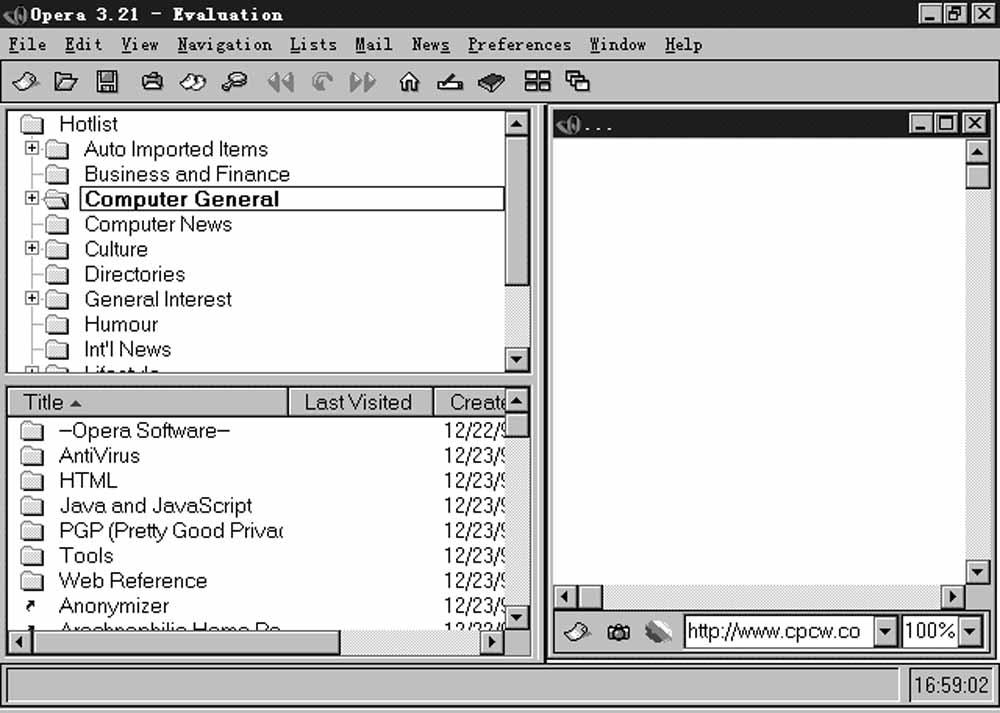Open the Lists menu
This screenshot has width=1000, height=713.
[313, 45]
